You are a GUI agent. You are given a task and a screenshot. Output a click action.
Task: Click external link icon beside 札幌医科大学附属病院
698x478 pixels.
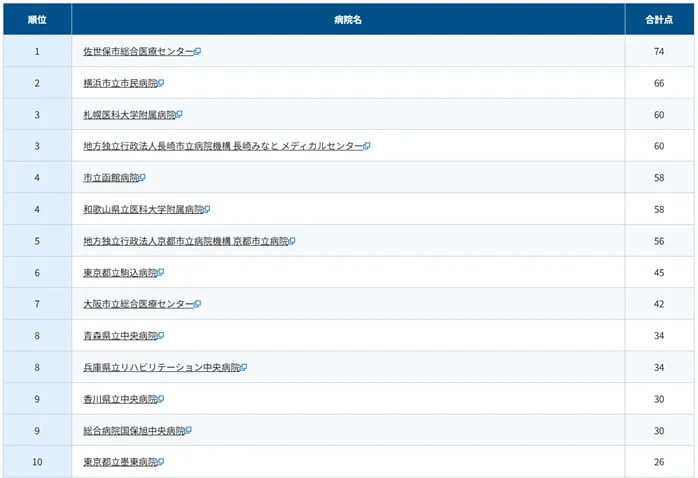coord(179,115)
